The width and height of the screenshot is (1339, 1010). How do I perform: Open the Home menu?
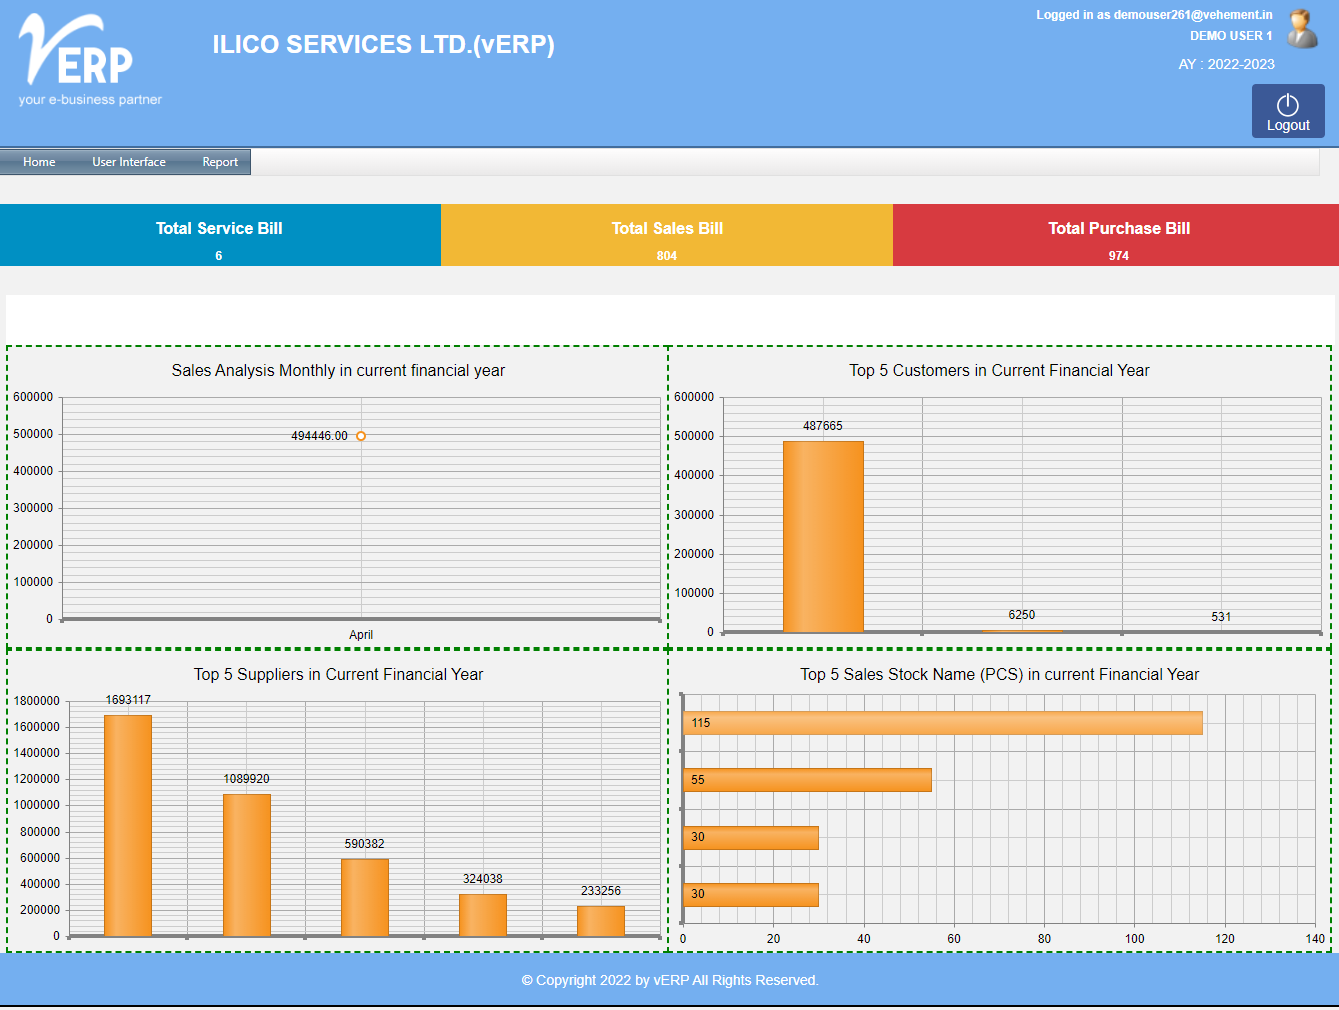click(x=39, y=162)
